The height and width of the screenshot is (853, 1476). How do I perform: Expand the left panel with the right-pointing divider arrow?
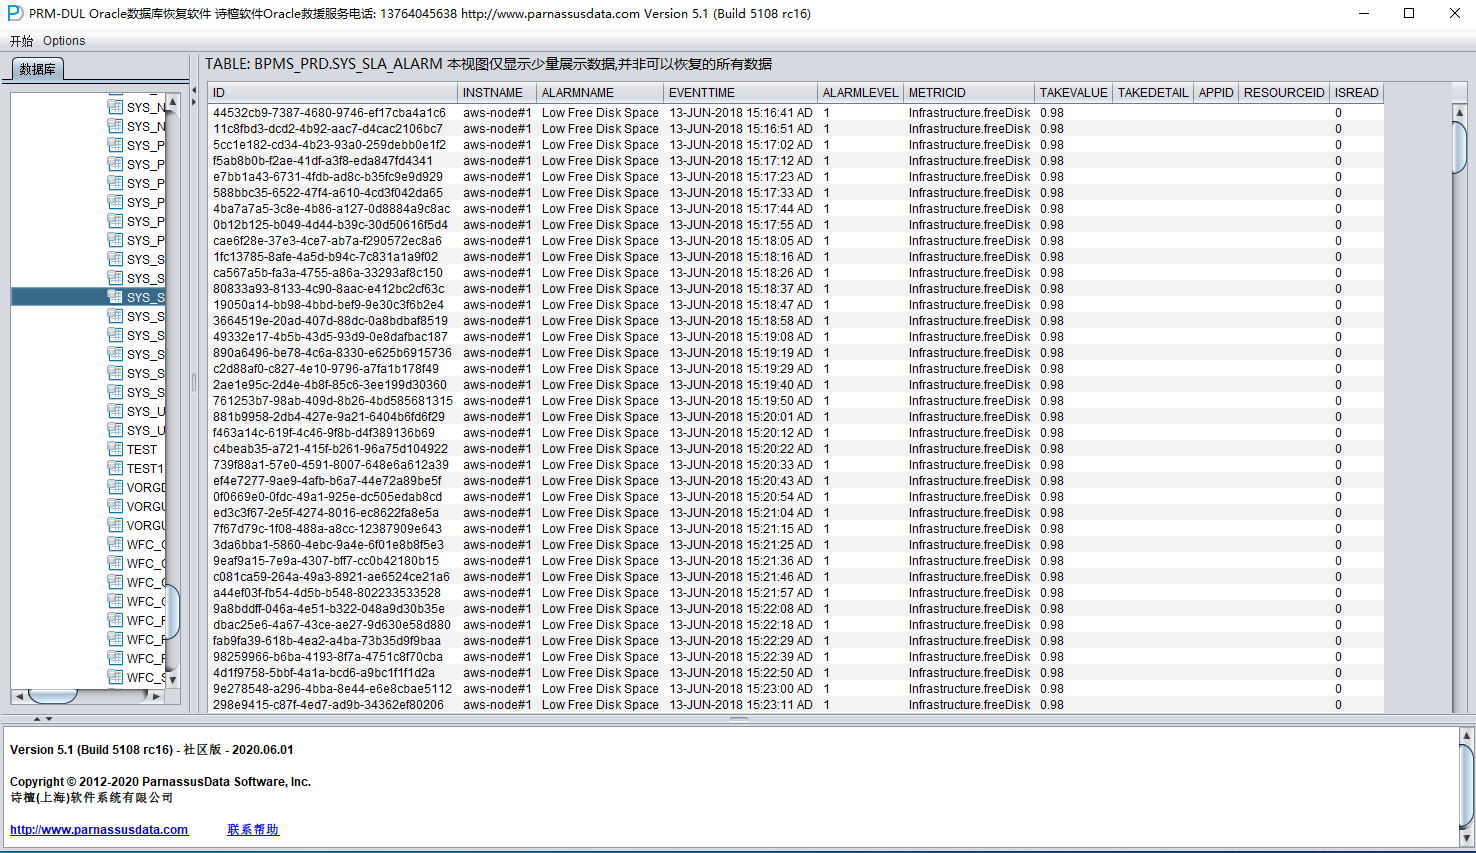pos(194,101)
